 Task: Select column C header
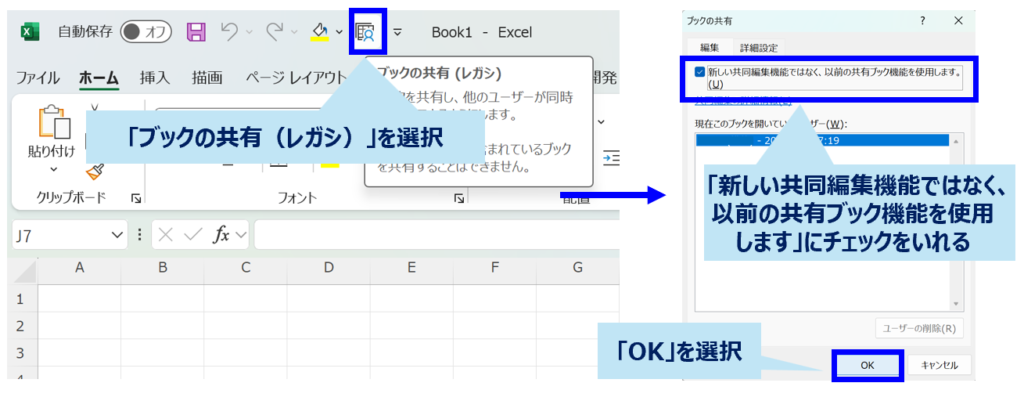pyautogui.click(x=246, y=267)
